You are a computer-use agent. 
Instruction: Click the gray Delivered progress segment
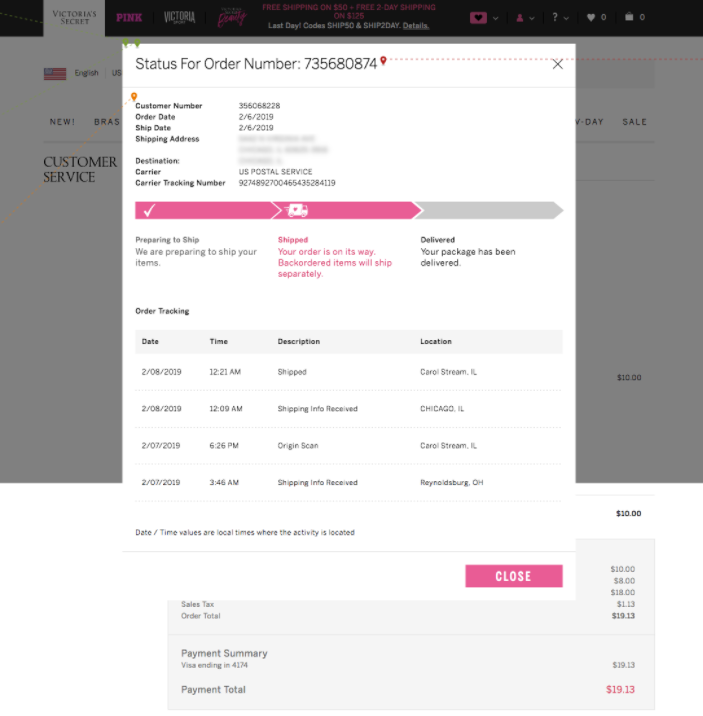point(489,211)
